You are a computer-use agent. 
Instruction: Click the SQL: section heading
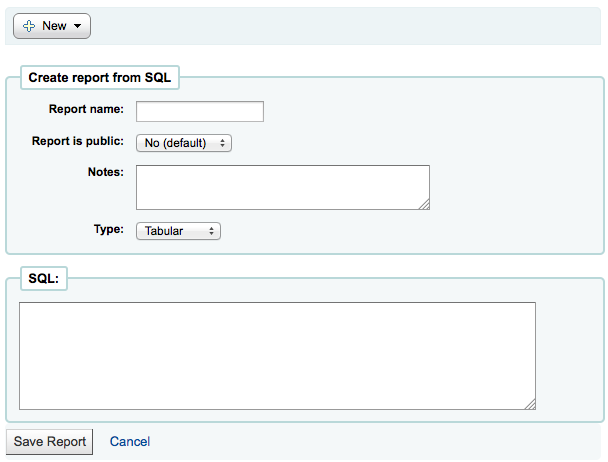[43, 278]
